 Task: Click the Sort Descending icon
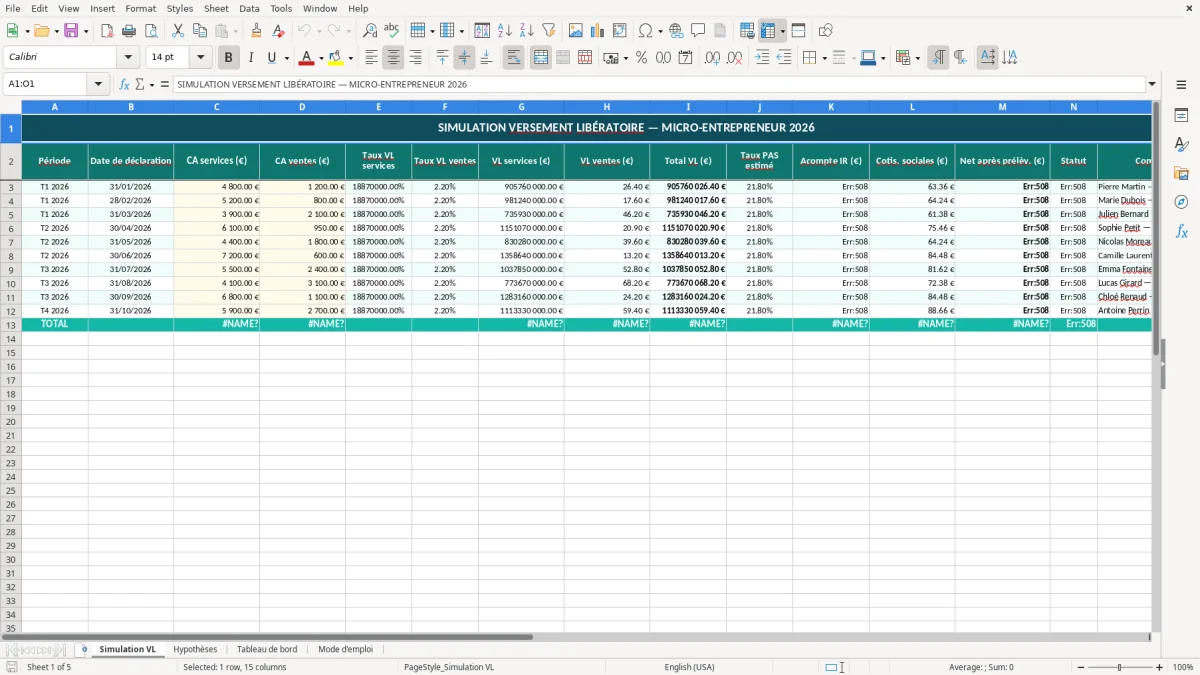point(526,31)
